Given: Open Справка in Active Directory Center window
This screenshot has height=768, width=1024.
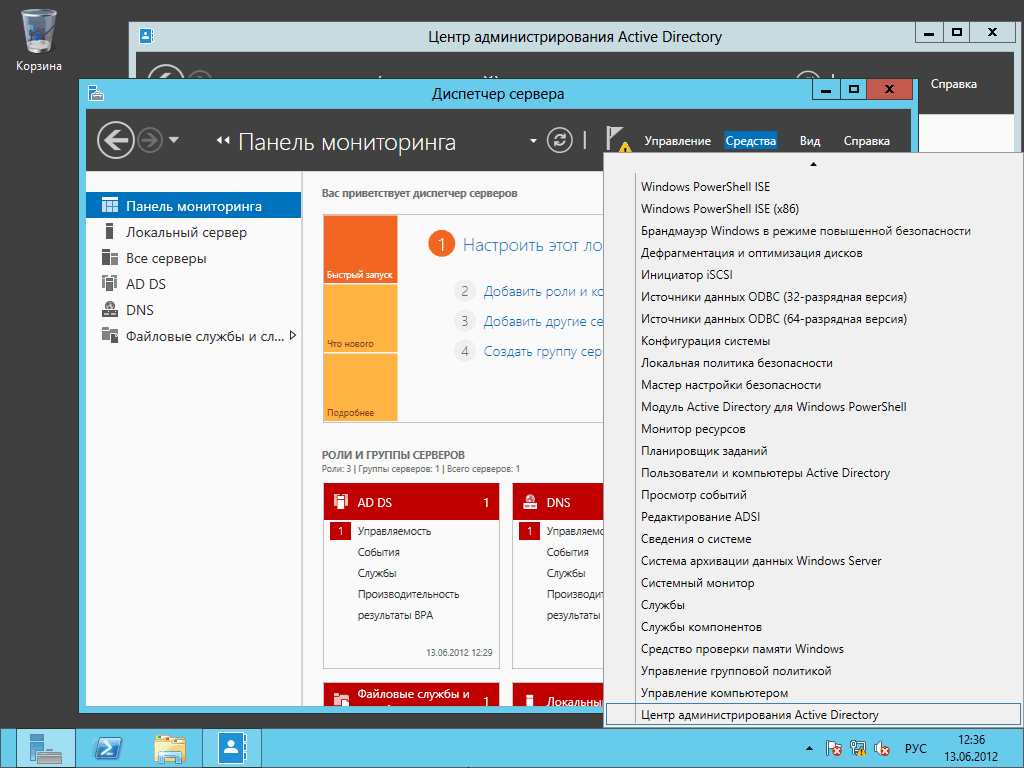Looking at the screenshot, I should [953, 84].
